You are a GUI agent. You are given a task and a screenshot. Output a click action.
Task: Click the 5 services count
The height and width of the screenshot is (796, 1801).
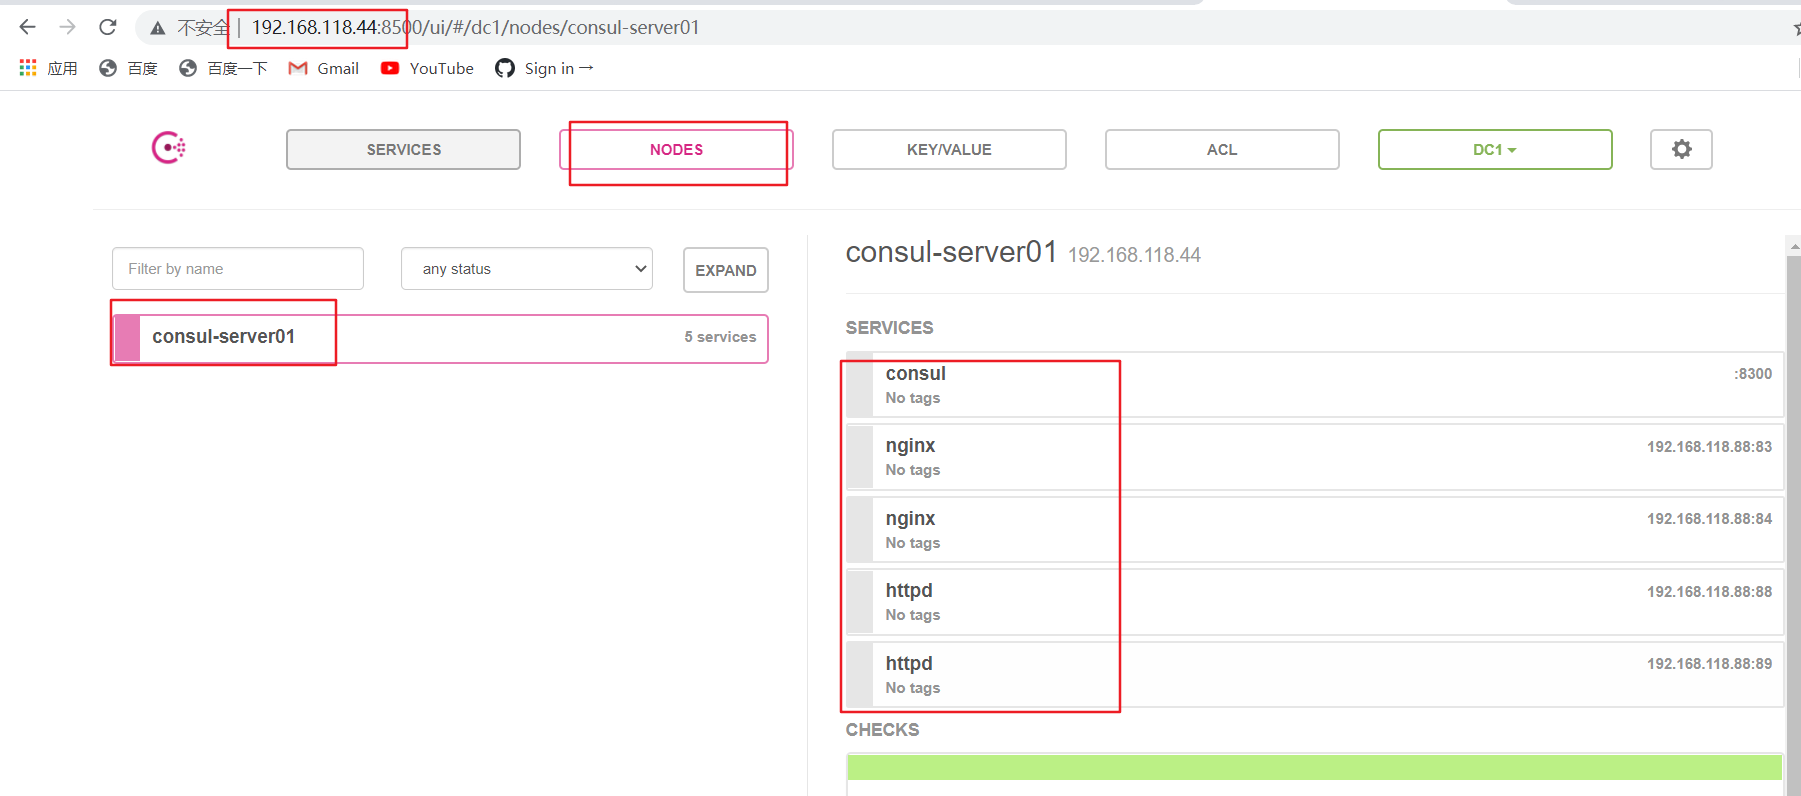point(720,337)
